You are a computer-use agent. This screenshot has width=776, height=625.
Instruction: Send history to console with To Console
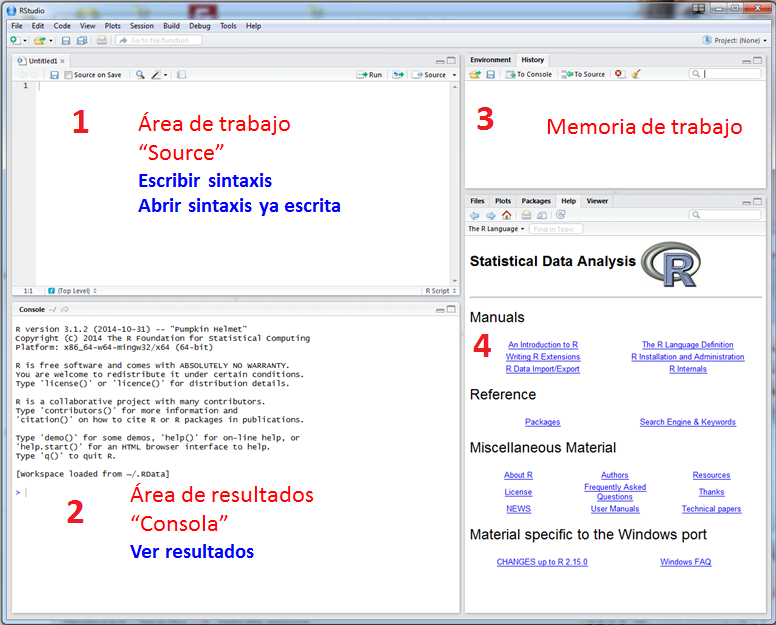click(528, 74)
